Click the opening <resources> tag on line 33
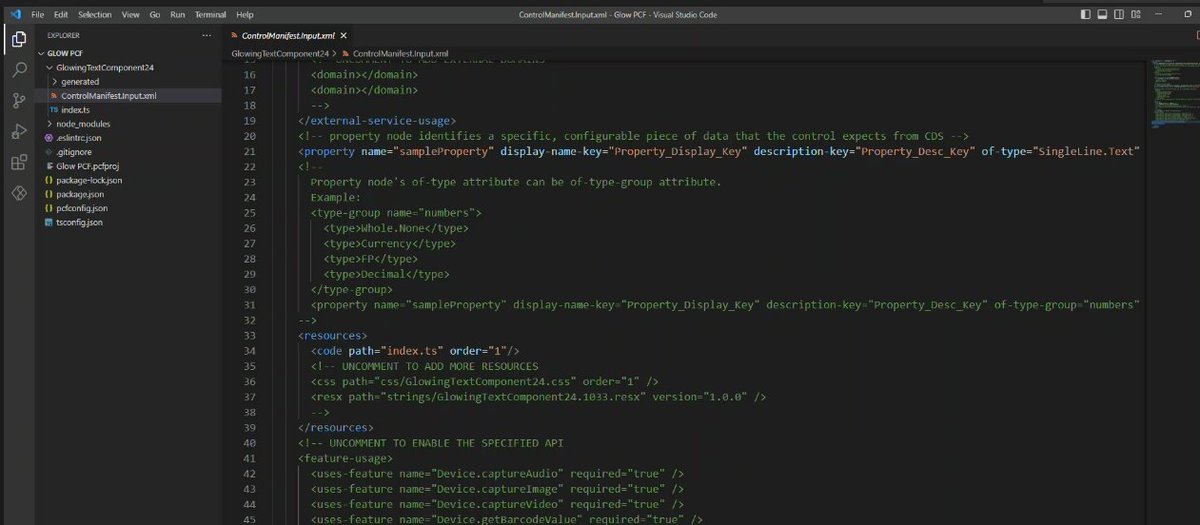 [x=332, y=335]
